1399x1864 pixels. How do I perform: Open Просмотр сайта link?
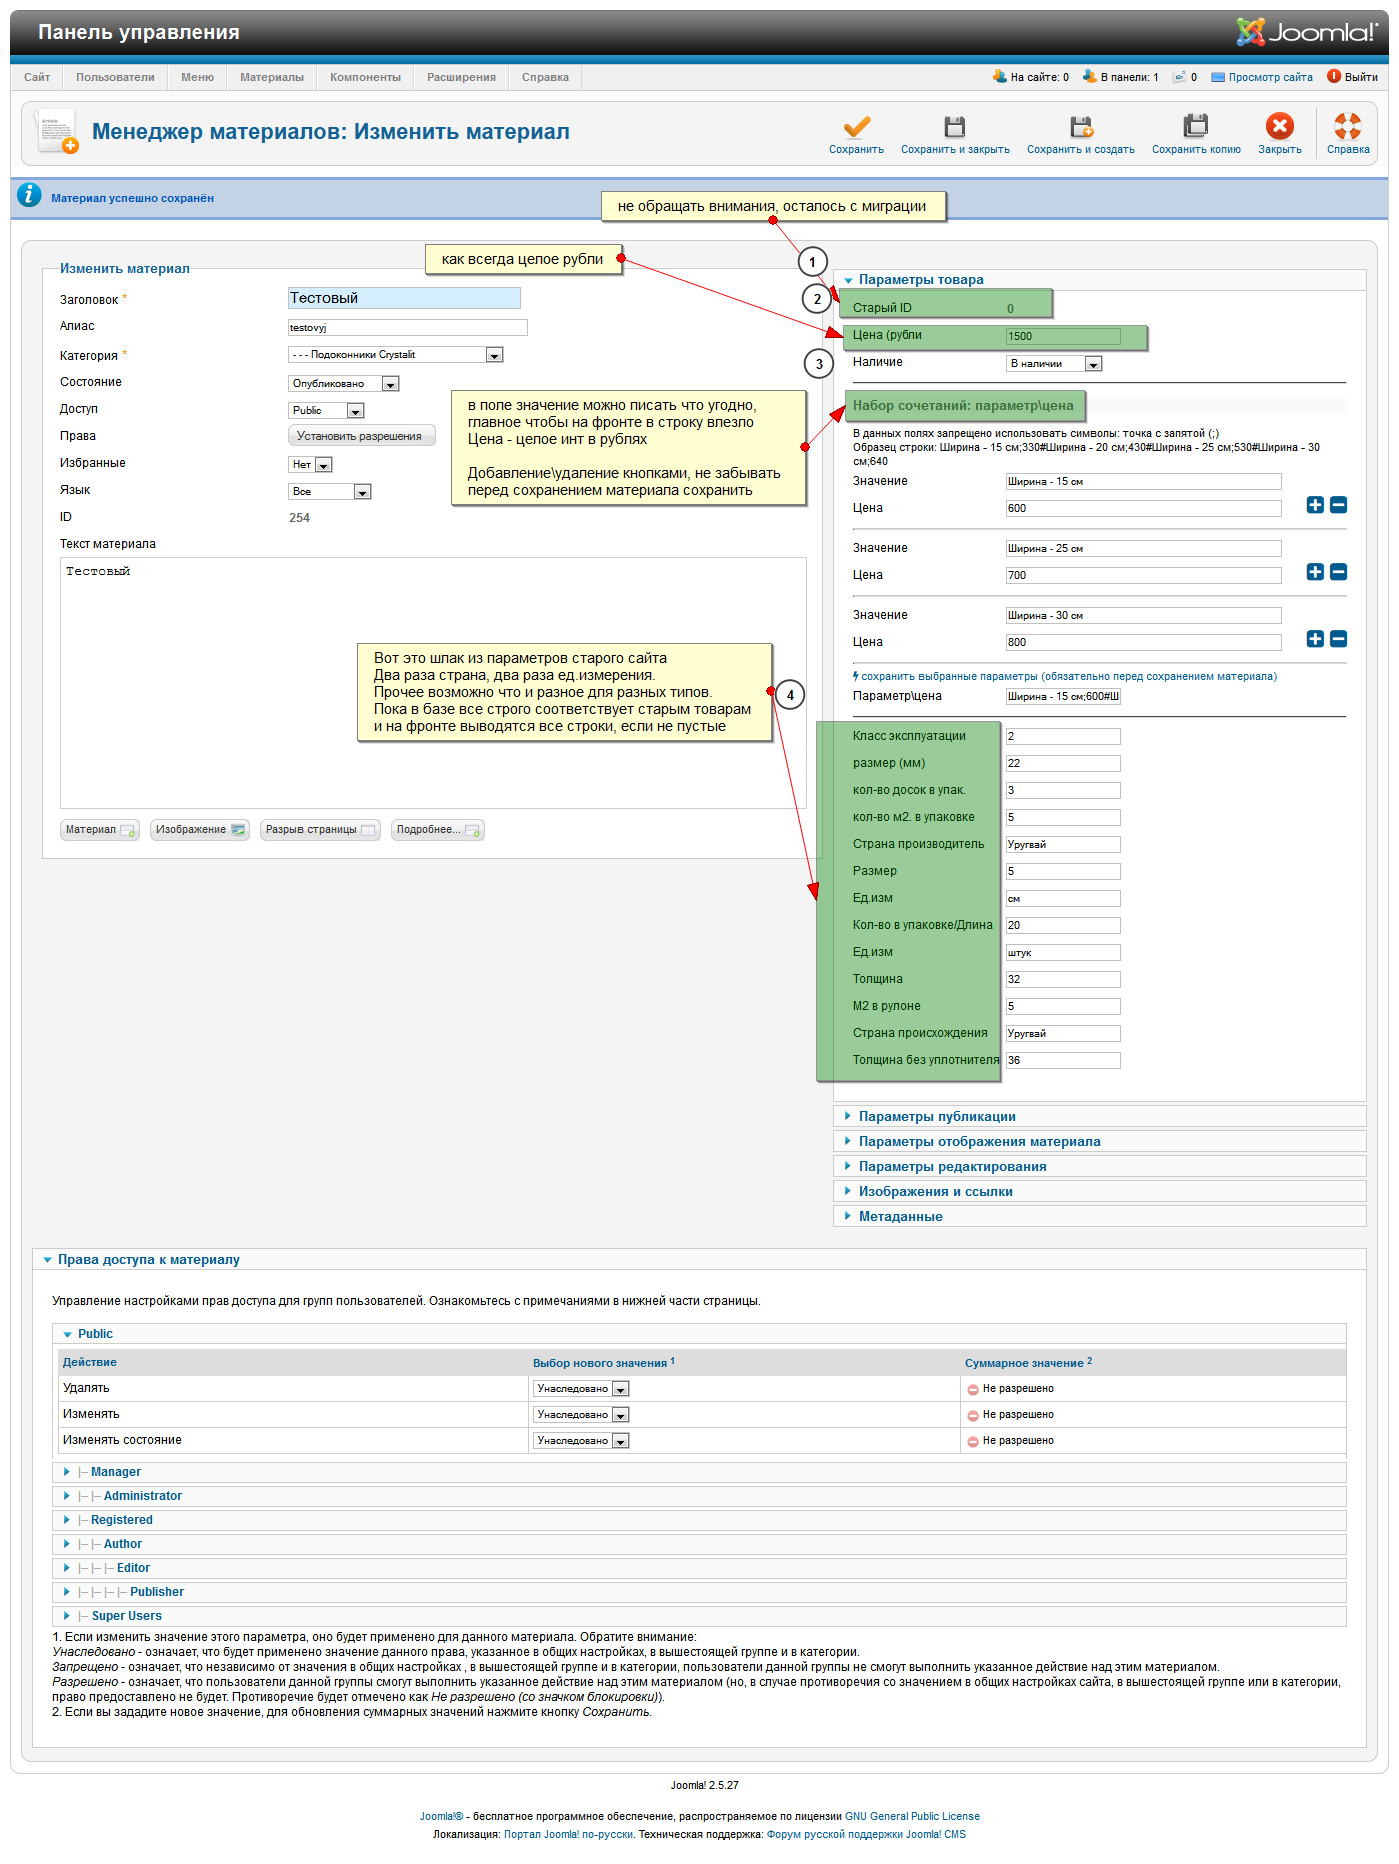(1270, 77)
